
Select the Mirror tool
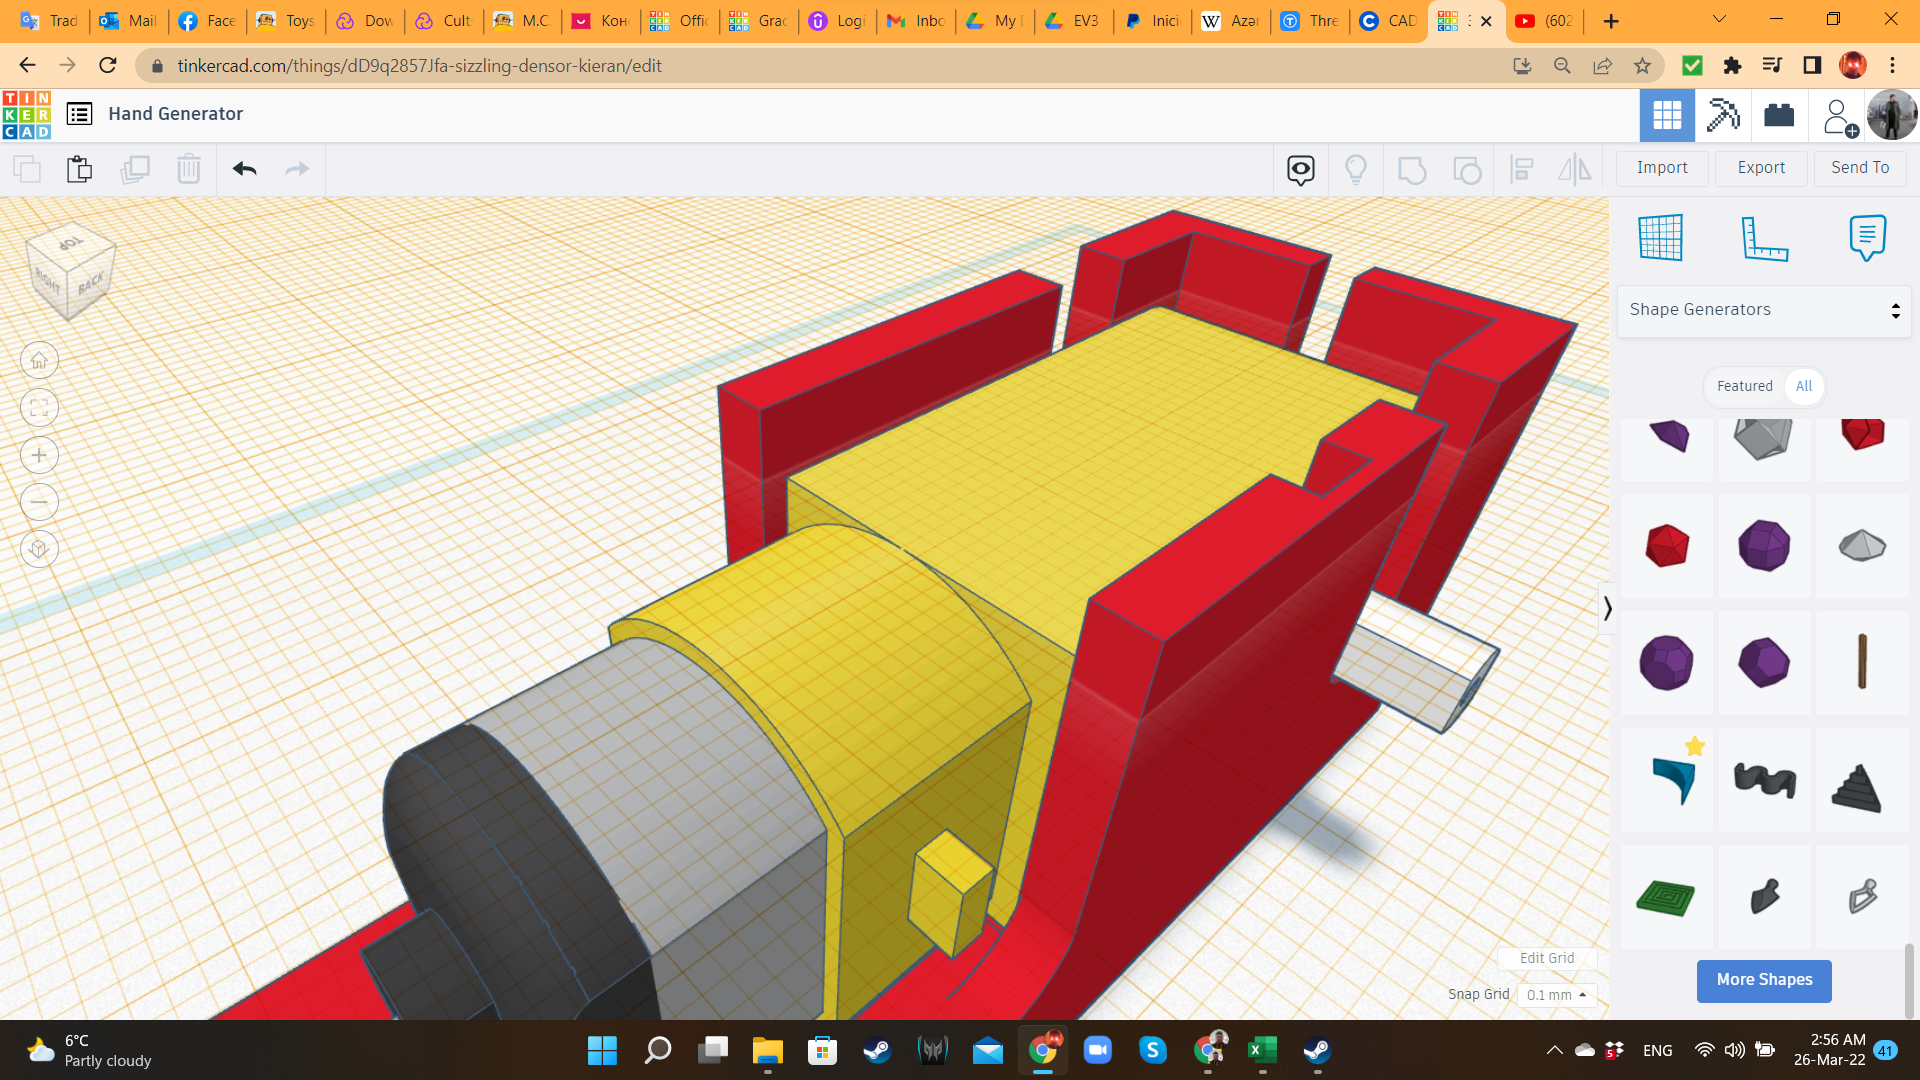point(1574,169)
